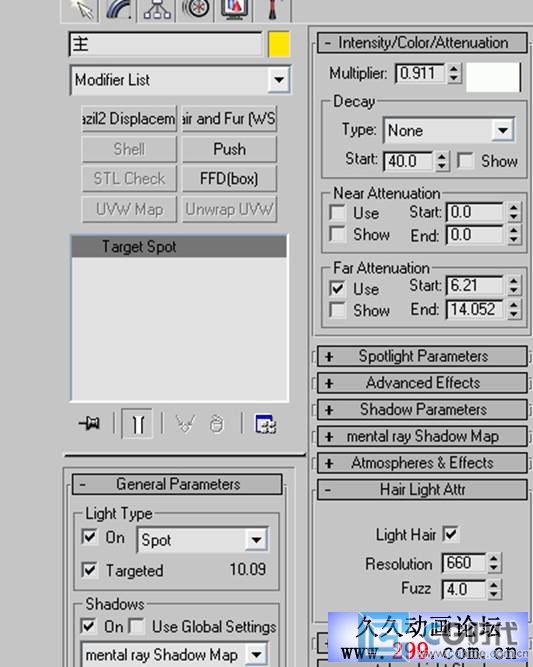Click the Near Attenuation End spinner
Image resolution: width=533 pixels, height=667 pixels.
[514, 235]
